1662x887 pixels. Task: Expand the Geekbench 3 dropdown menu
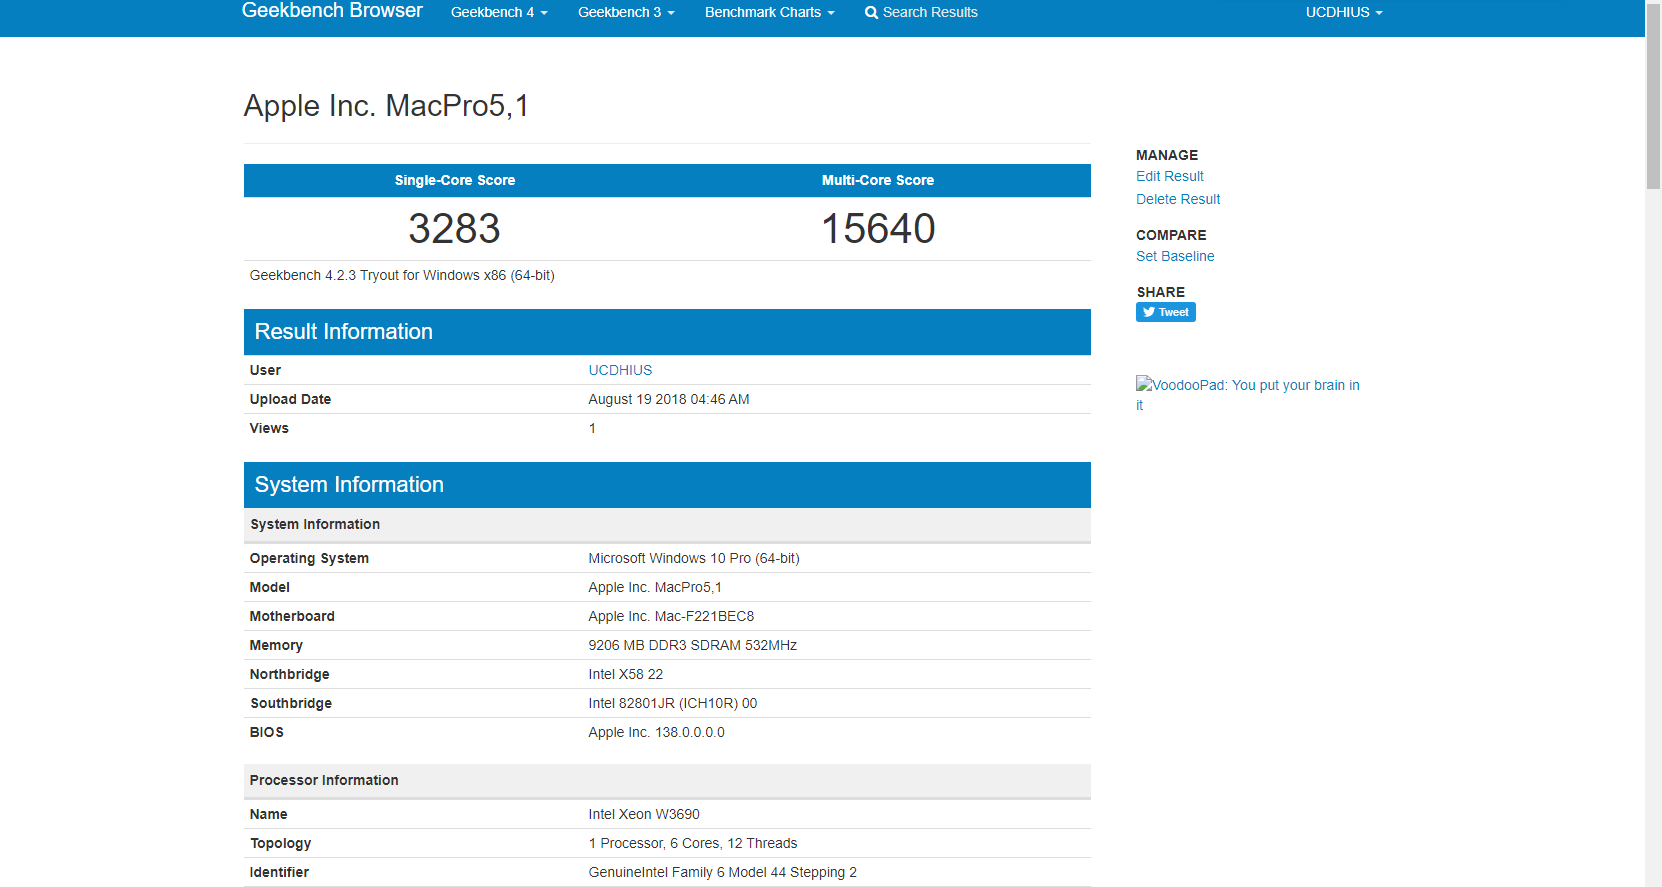626,12
